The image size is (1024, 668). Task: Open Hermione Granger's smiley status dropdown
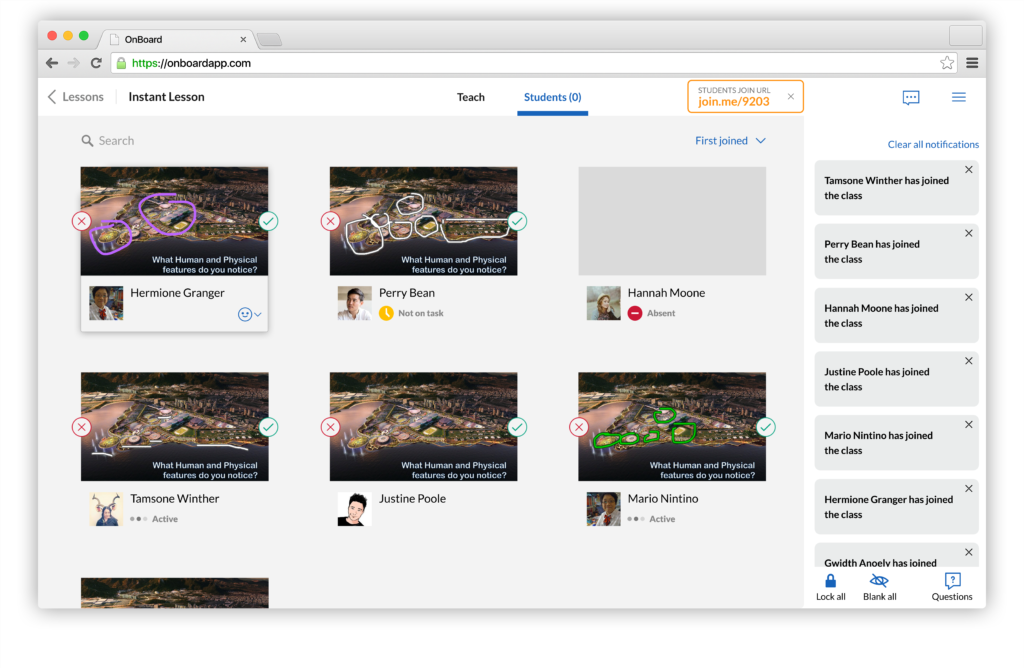pyautogui.click(x=250, y=314)
